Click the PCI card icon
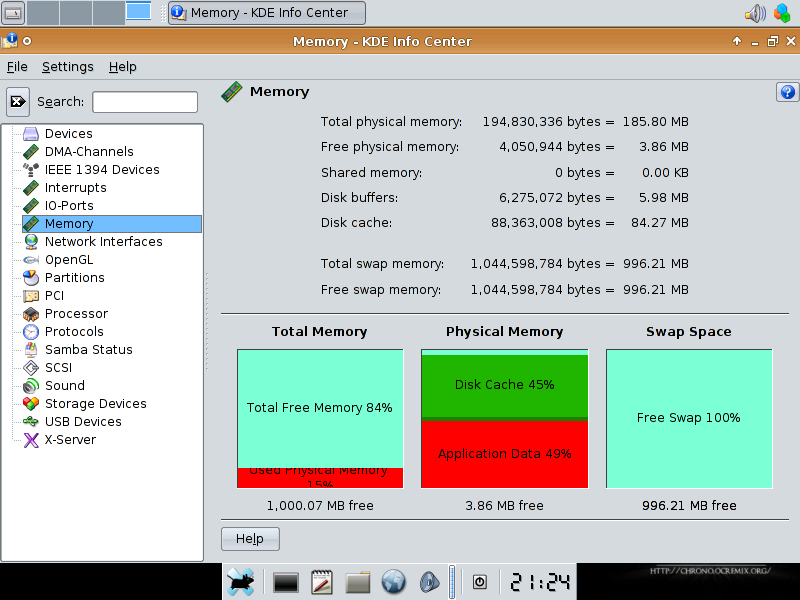The height and width of the screenshot is (600, 800). tap(31, 296)
